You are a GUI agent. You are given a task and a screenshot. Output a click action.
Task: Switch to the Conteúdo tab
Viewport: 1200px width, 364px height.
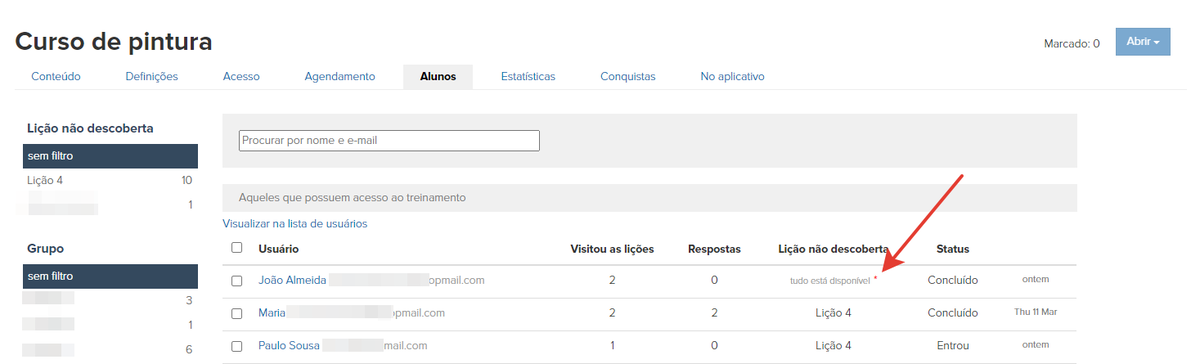click(56, 76)
